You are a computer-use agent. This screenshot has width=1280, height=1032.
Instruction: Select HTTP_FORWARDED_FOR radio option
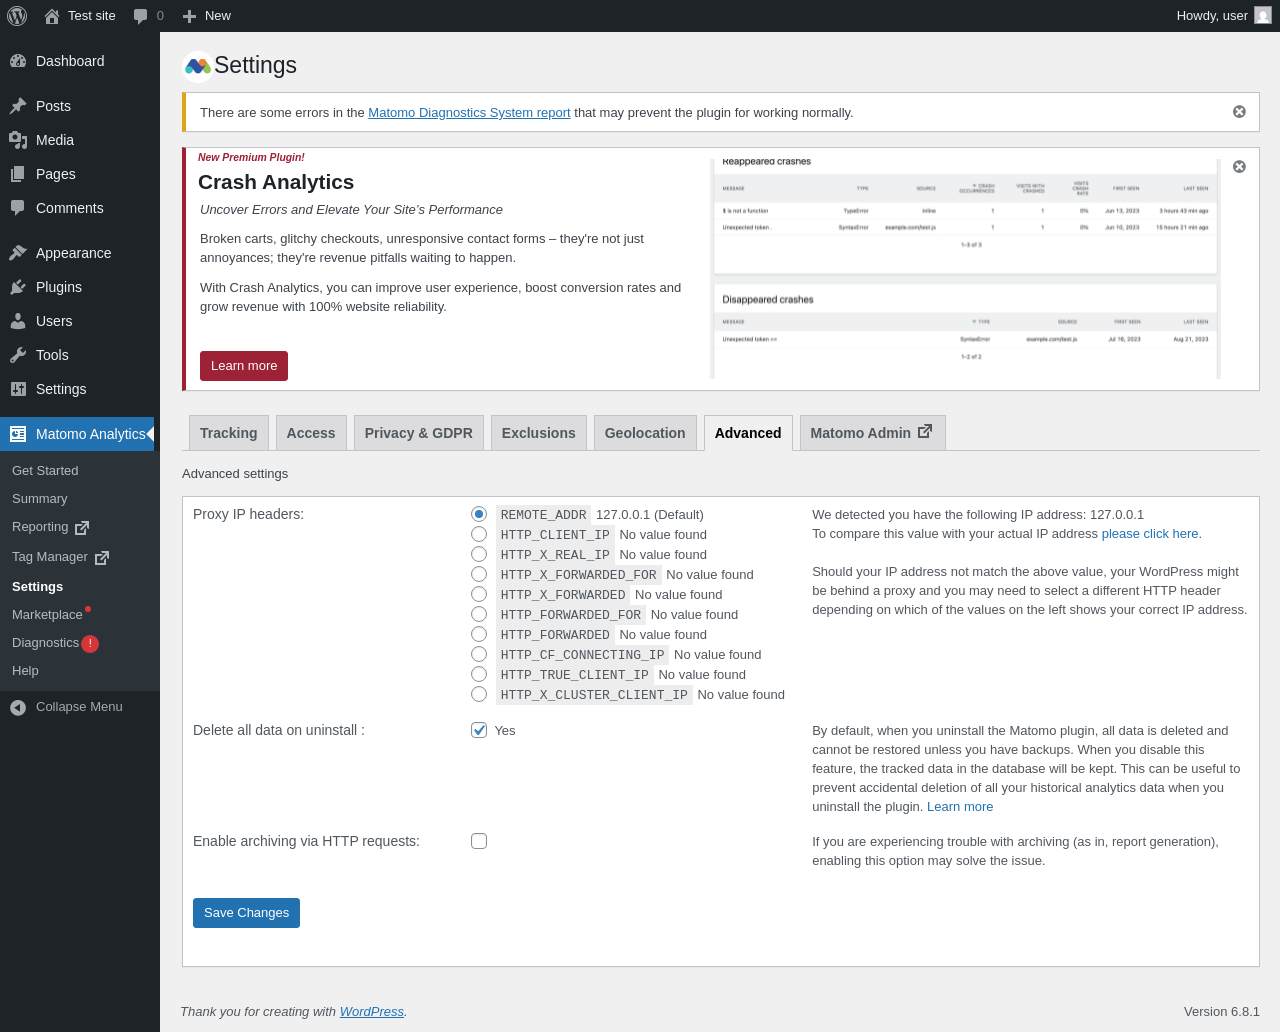click(x=479, y=614)
